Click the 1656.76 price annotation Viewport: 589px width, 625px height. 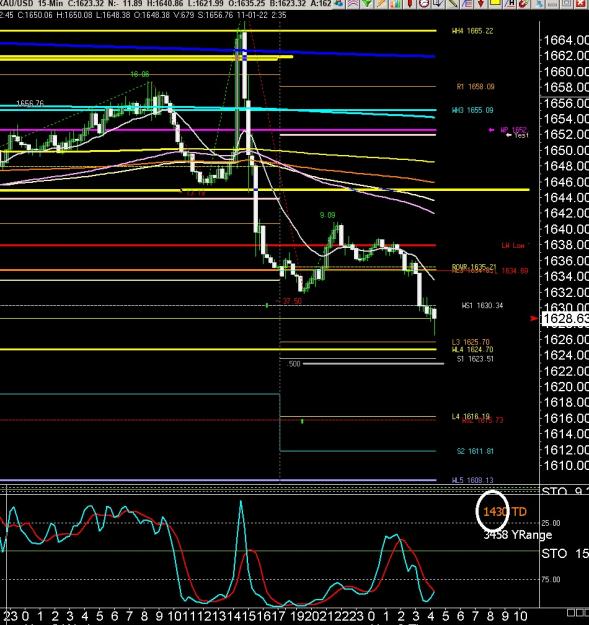click(x=30, y=103)
